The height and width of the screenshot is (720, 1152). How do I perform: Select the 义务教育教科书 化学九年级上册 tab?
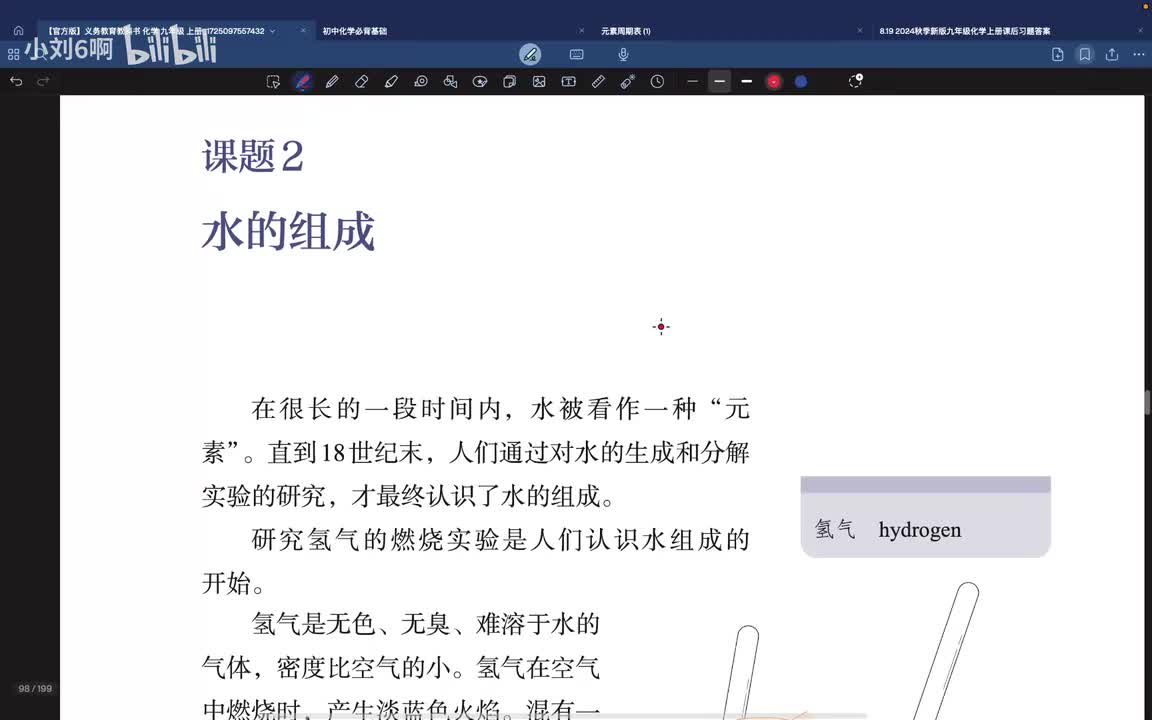click(x=156, y=31)
